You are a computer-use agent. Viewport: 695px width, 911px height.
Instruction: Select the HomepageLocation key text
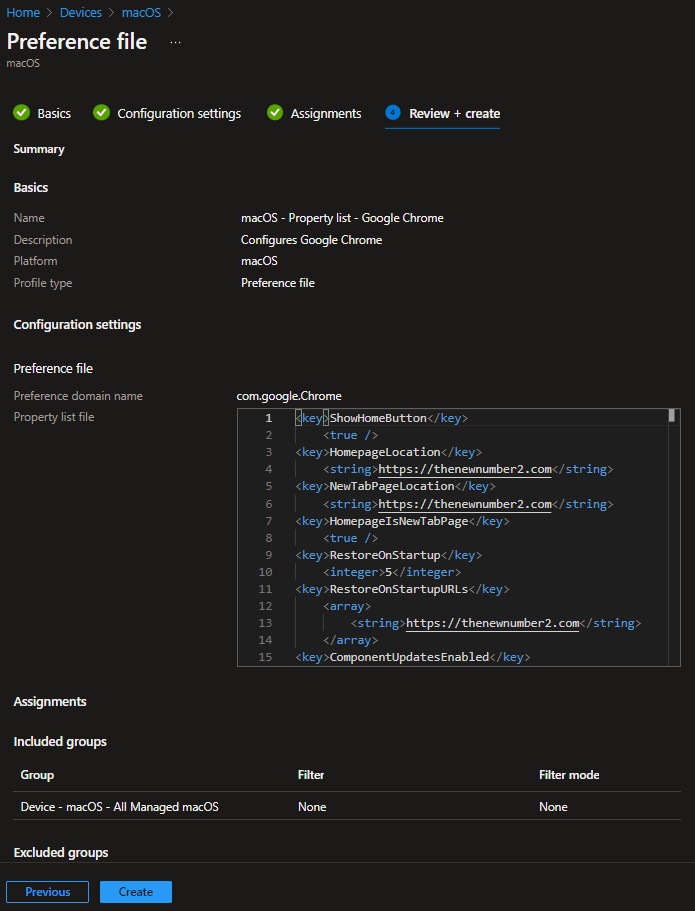pos(385,452)
